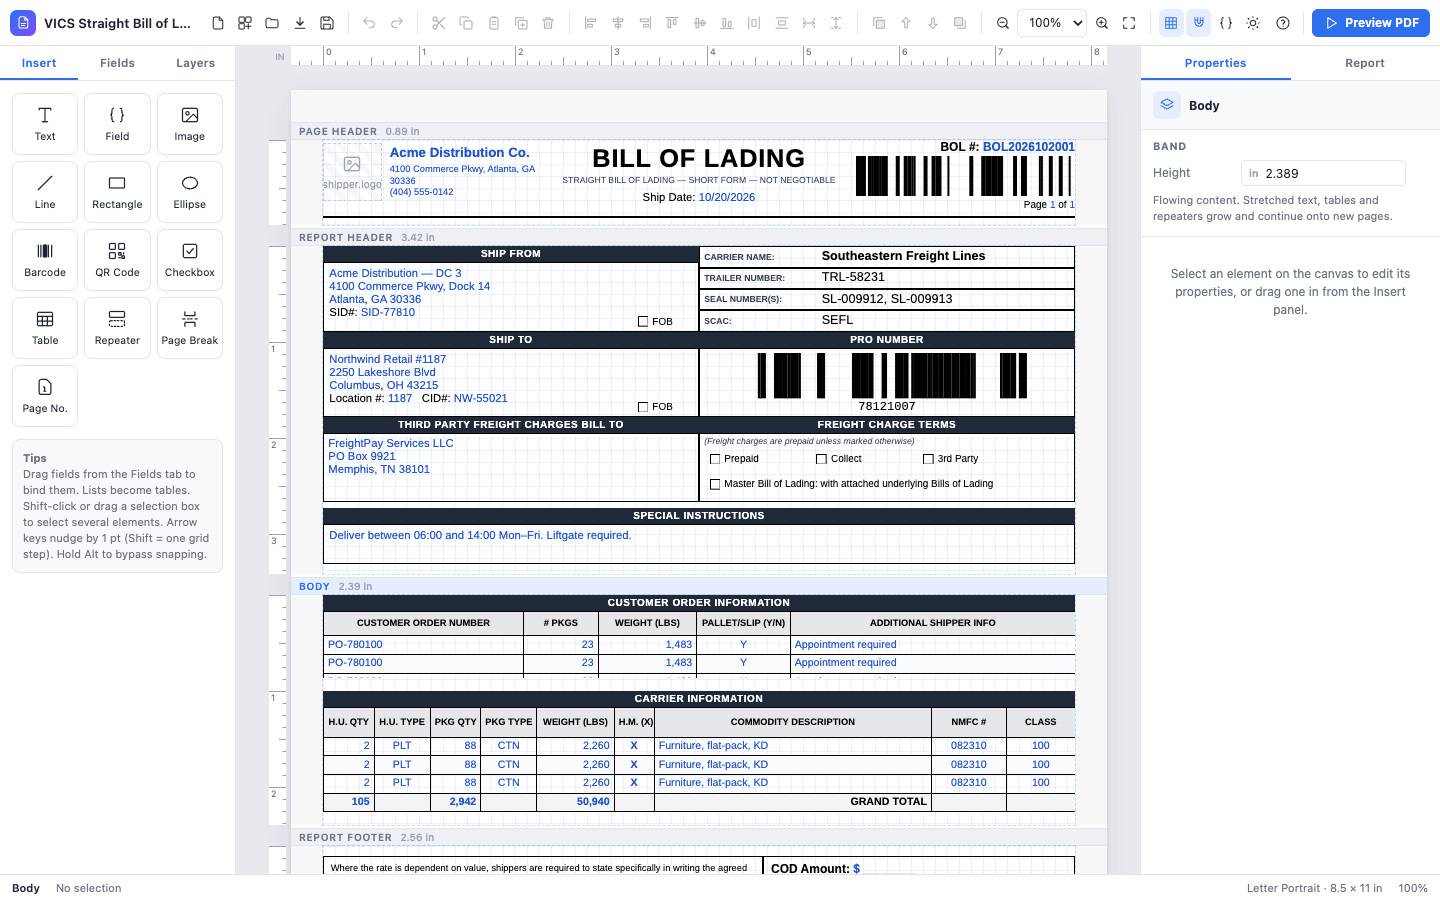Click the Master Bill of Lading checkbox

pos(715,484)
